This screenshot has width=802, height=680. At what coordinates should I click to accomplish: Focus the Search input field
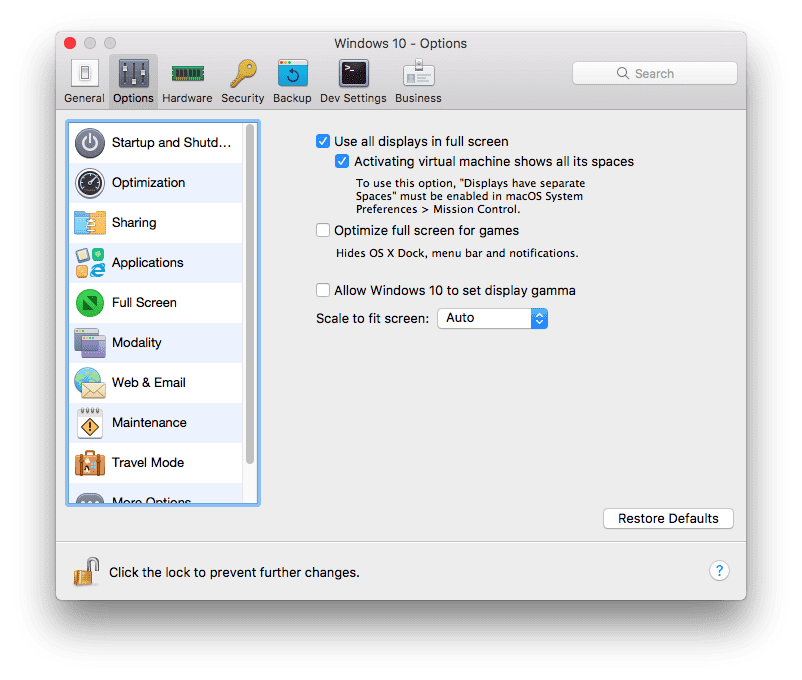click(655, 73)
